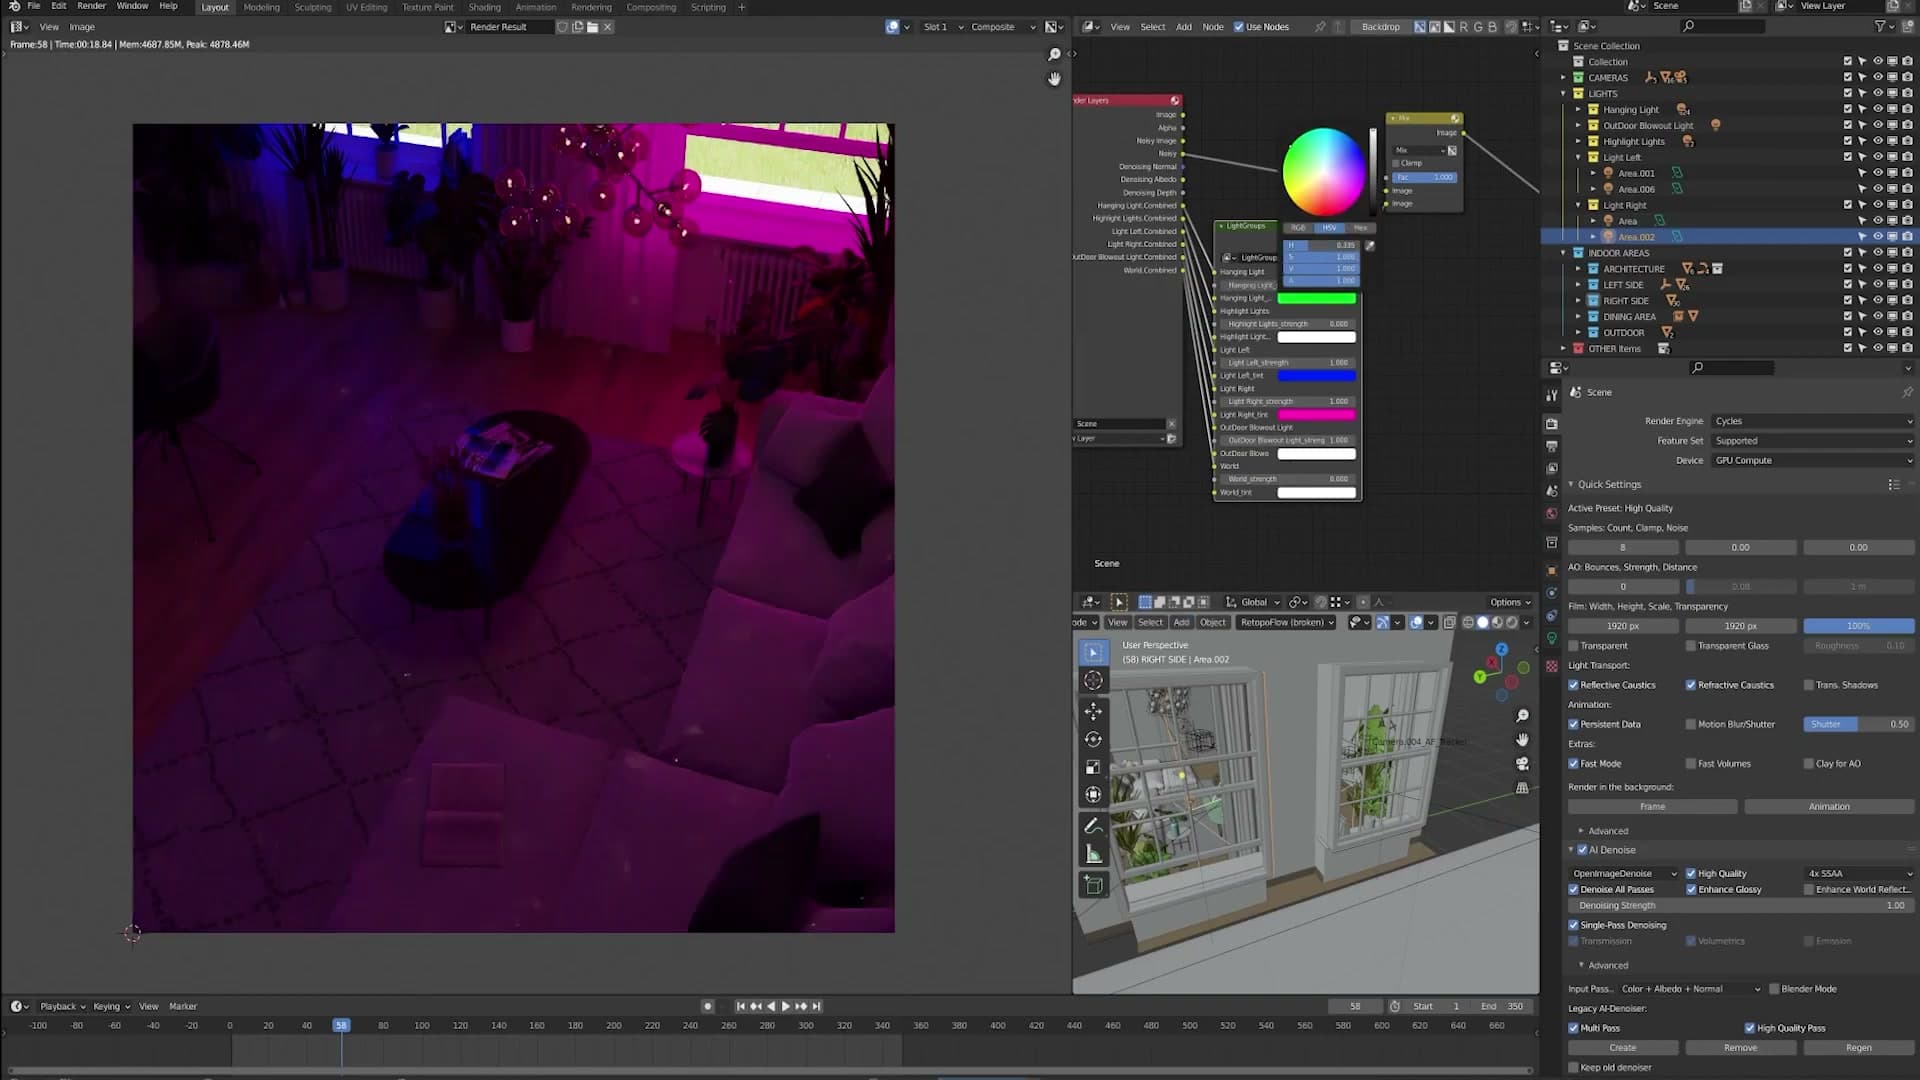
Task: Toggle camera view icon in the 3D viewport
Action: (1522, 764)
